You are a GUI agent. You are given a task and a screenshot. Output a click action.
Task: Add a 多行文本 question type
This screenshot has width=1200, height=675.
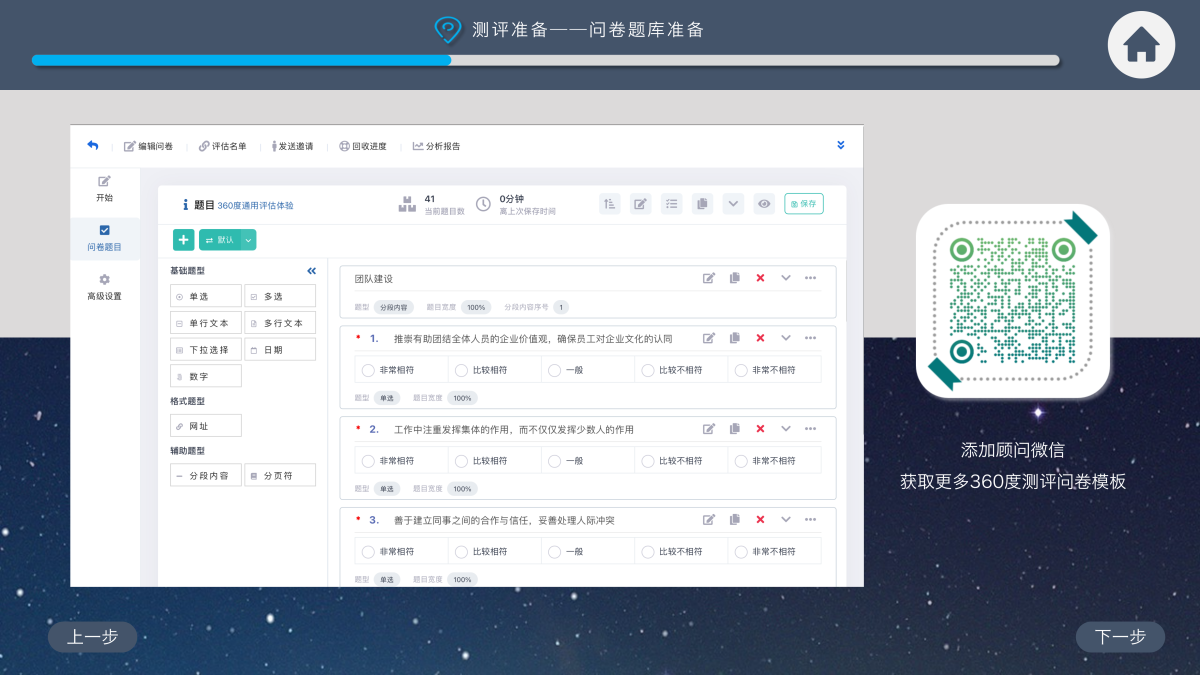pyautogui.click(x=280, y=323)
